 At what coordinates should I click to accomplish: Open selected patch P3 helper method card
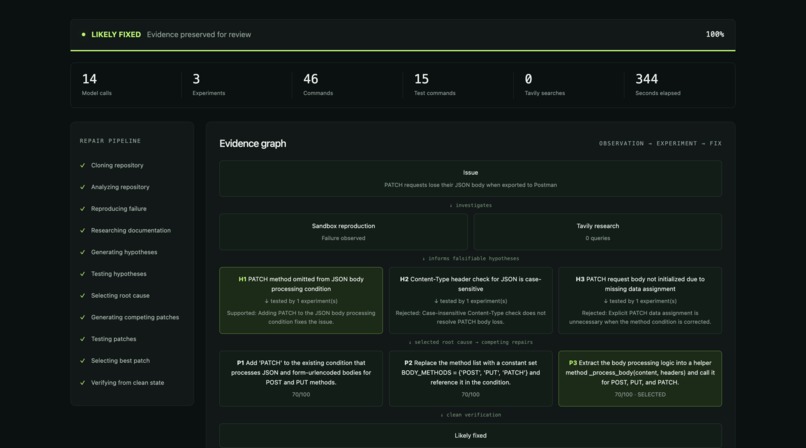point(640,379)
